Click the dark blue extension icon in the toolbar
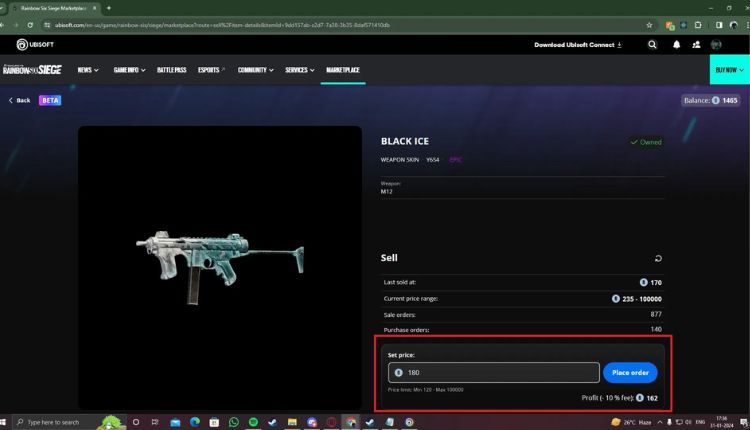Image resolution: width=750 pixels, height=430 pixels. [x=684, y=25]
